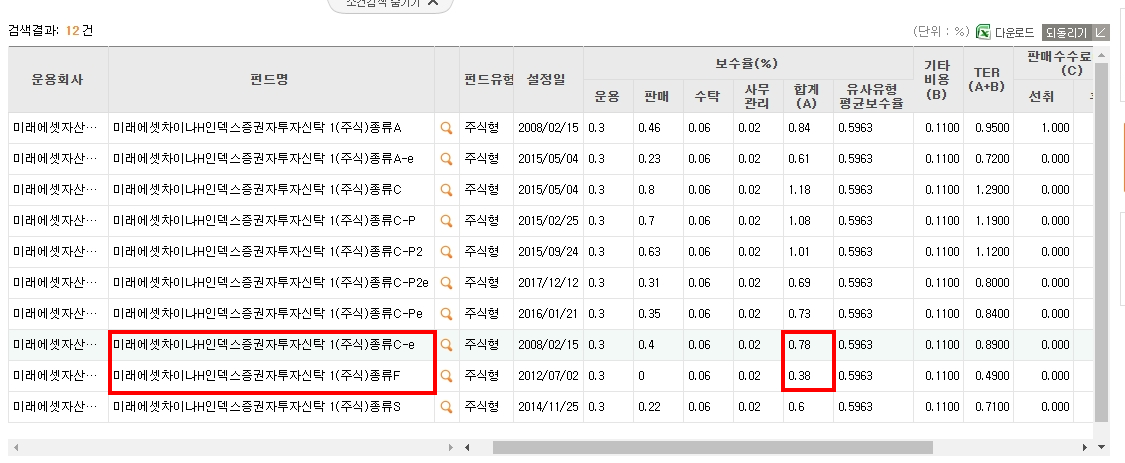Click the sales fee value 0.63

point(649,252)
